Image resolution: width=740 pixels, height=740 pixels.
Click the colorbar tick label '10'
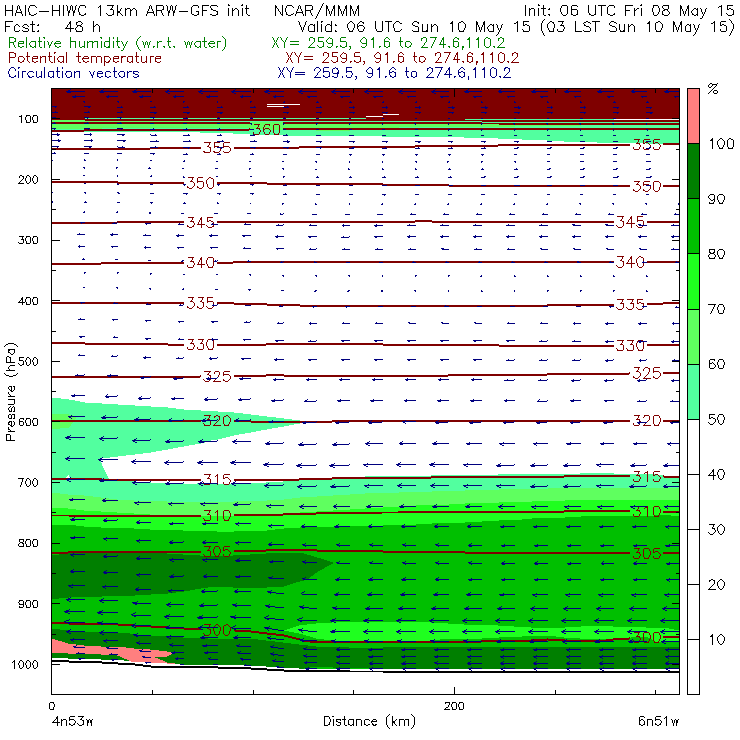(716, 640)
